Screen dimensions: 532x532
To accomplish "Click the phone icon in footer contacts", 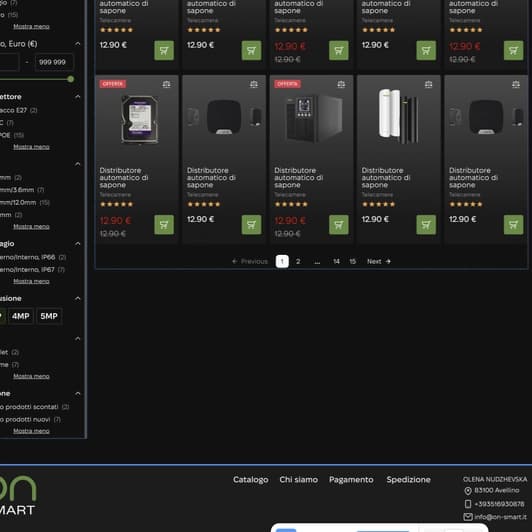I will (468, 504).
